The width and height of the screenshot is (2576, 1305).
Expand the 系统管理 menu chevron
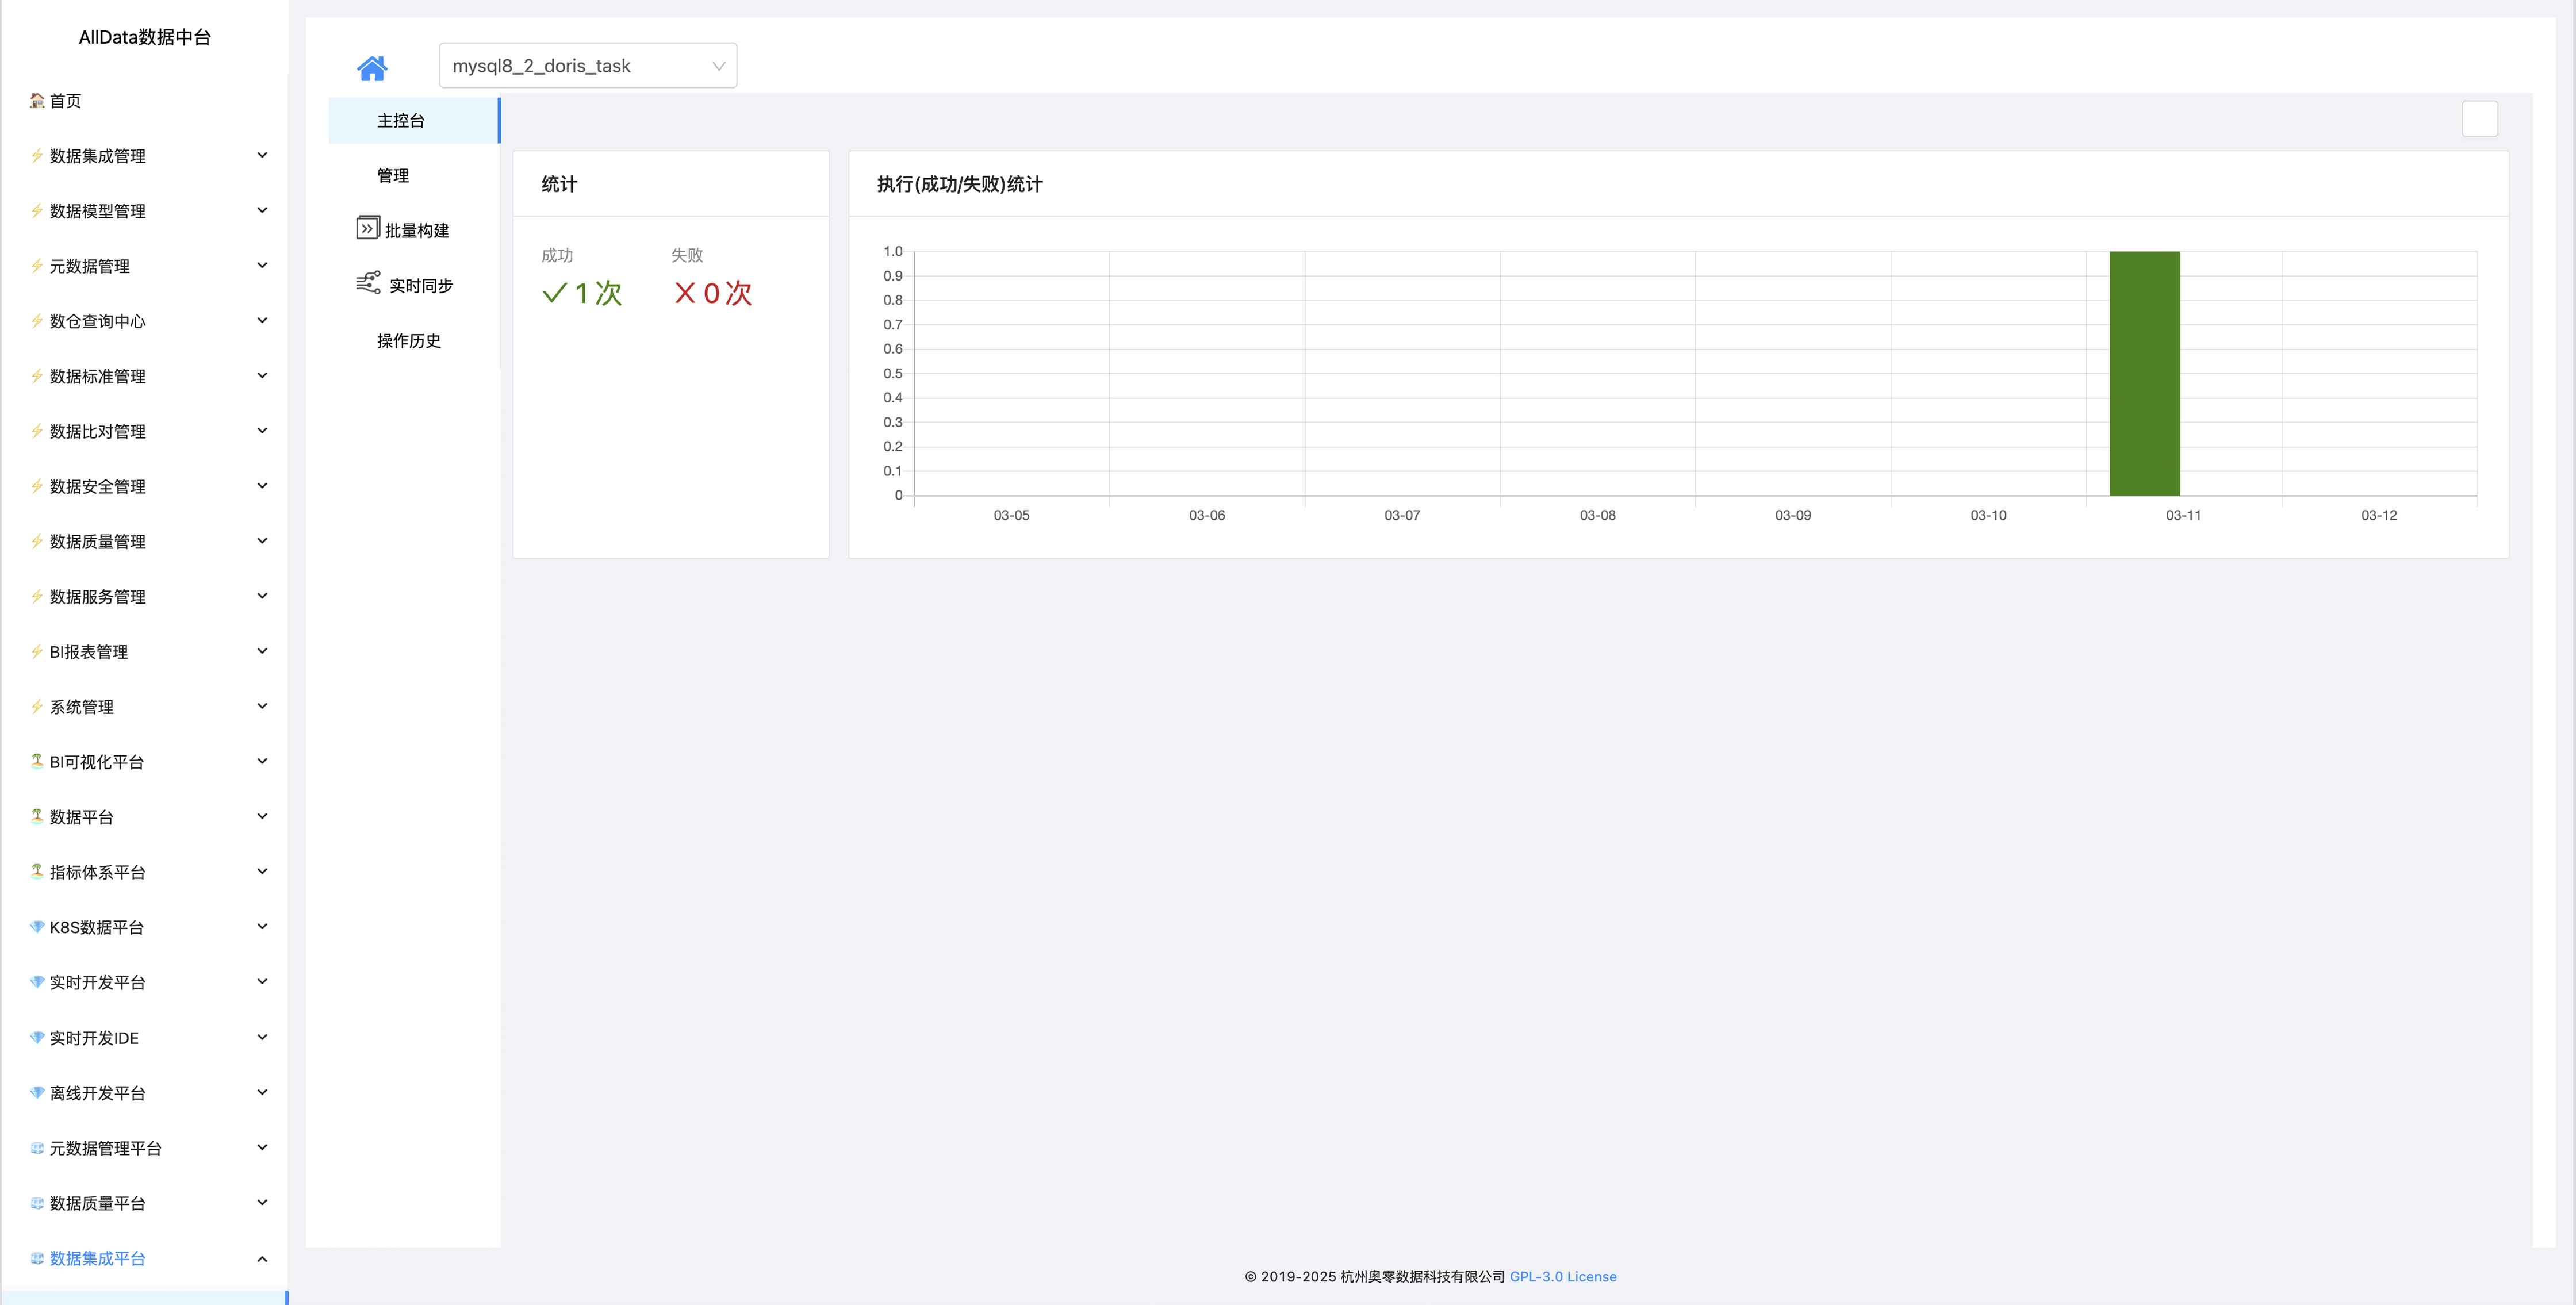point(262,706)
